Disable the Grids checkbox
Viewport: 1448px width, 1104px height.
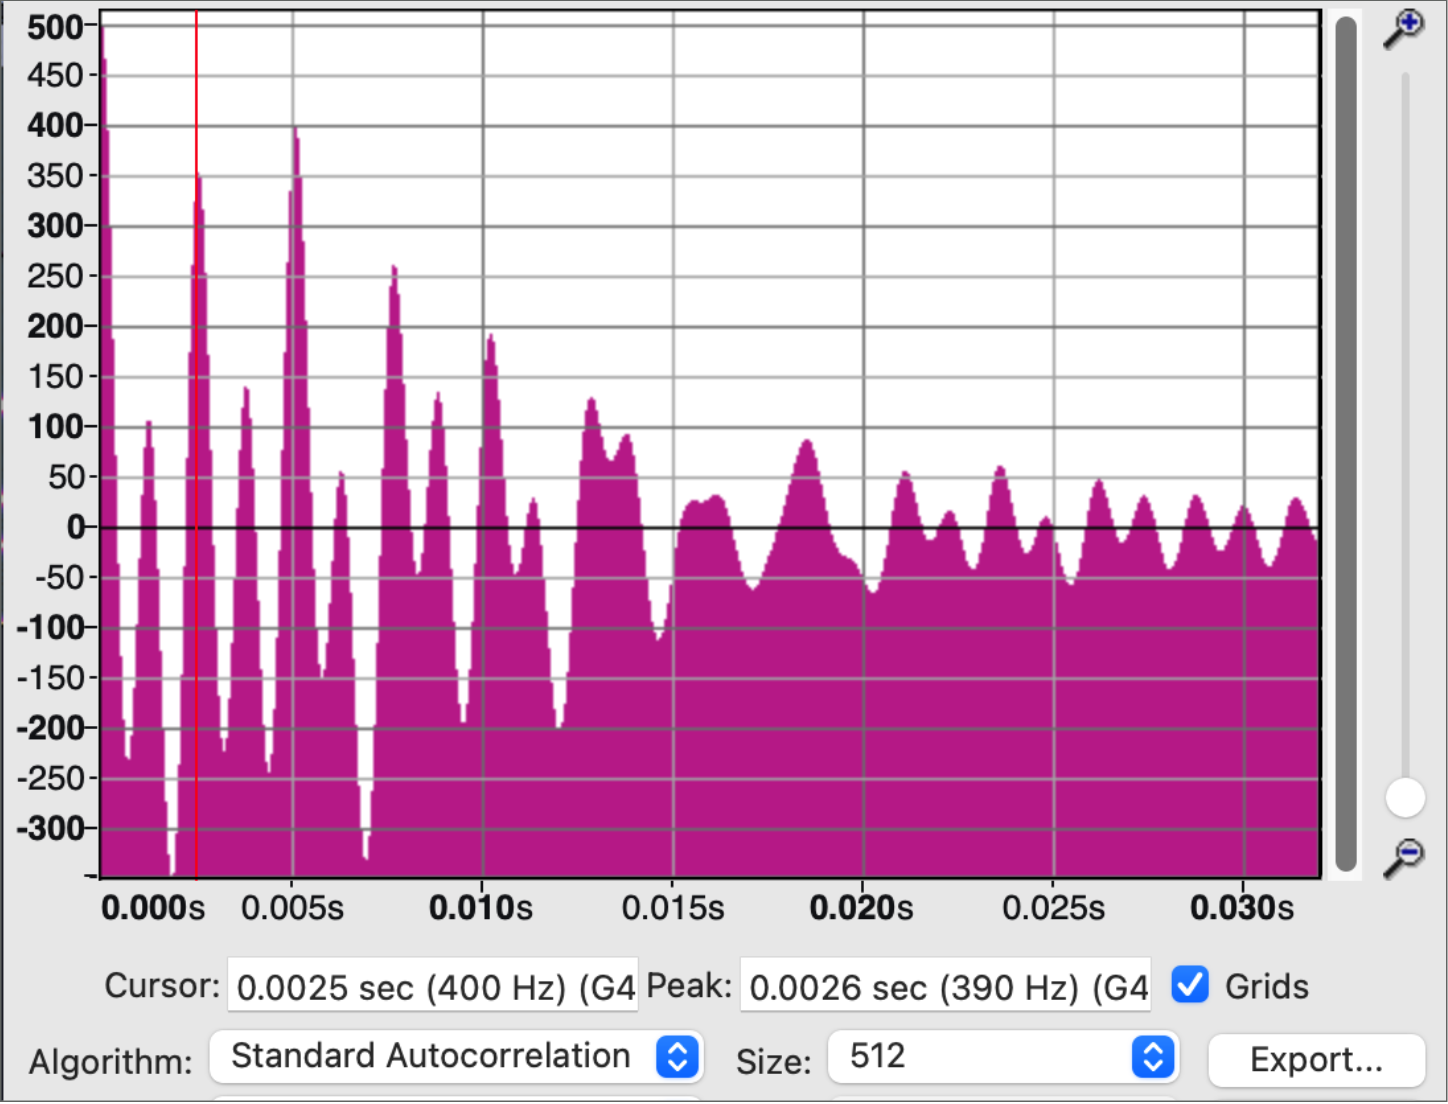pos(1190,985)
